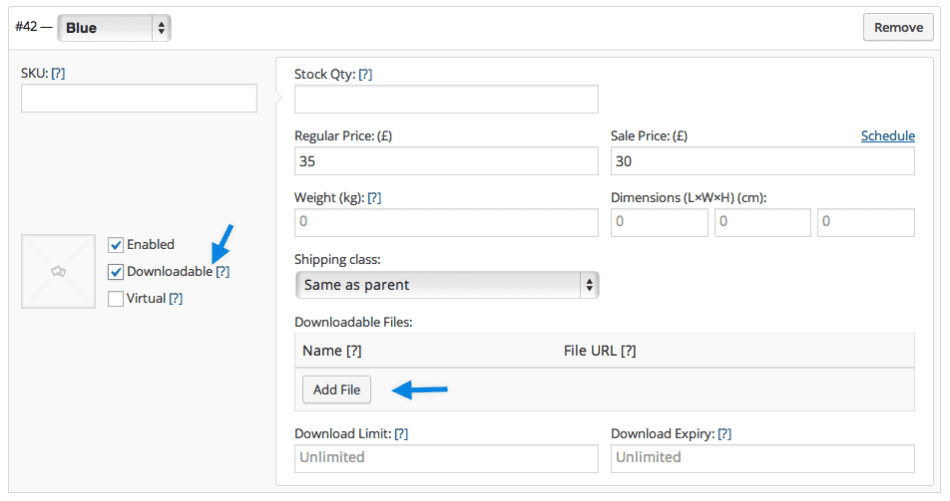This screenshot has width=950, height=501.
Task: Click the Weight (kg) help icon
Action: point(374,197)
